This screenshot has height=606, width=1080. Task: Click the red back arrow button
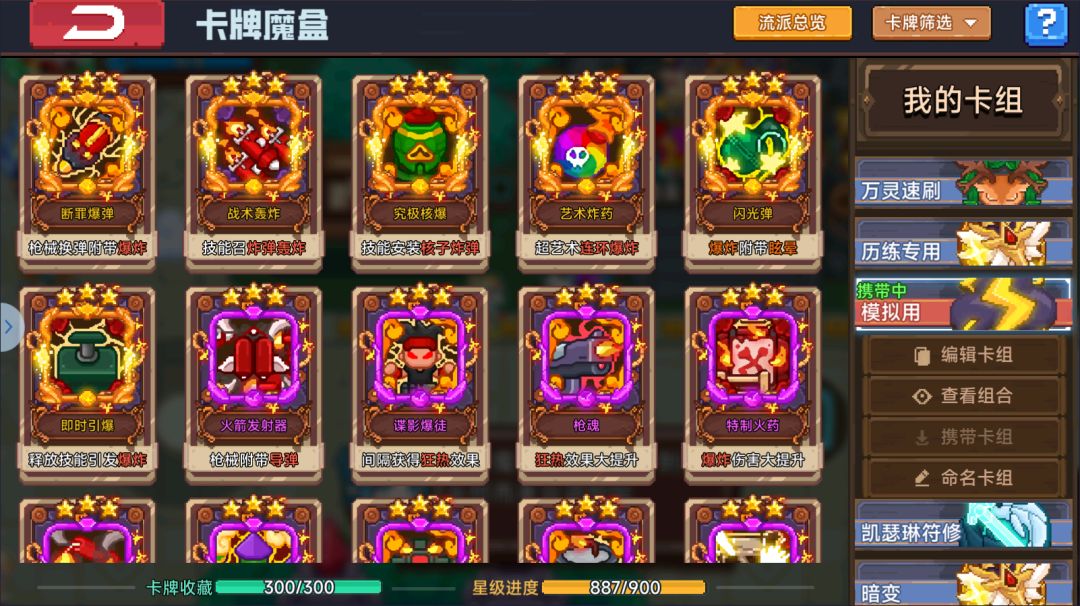pos(96,23)
